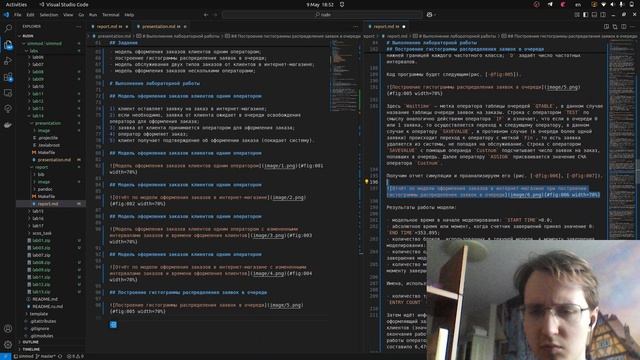Open the Help menu
The height and width of the screenshot is (360, 640).
pos(129,15)
